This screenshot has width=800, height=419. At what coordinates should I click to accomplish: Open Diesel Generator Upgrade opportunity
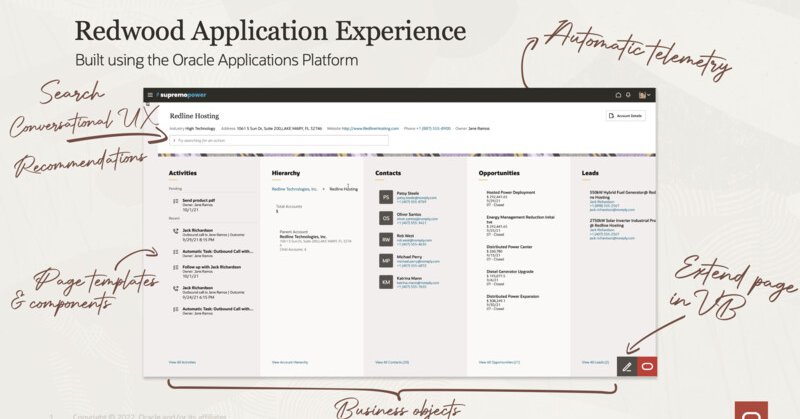[x=510, y=272]
